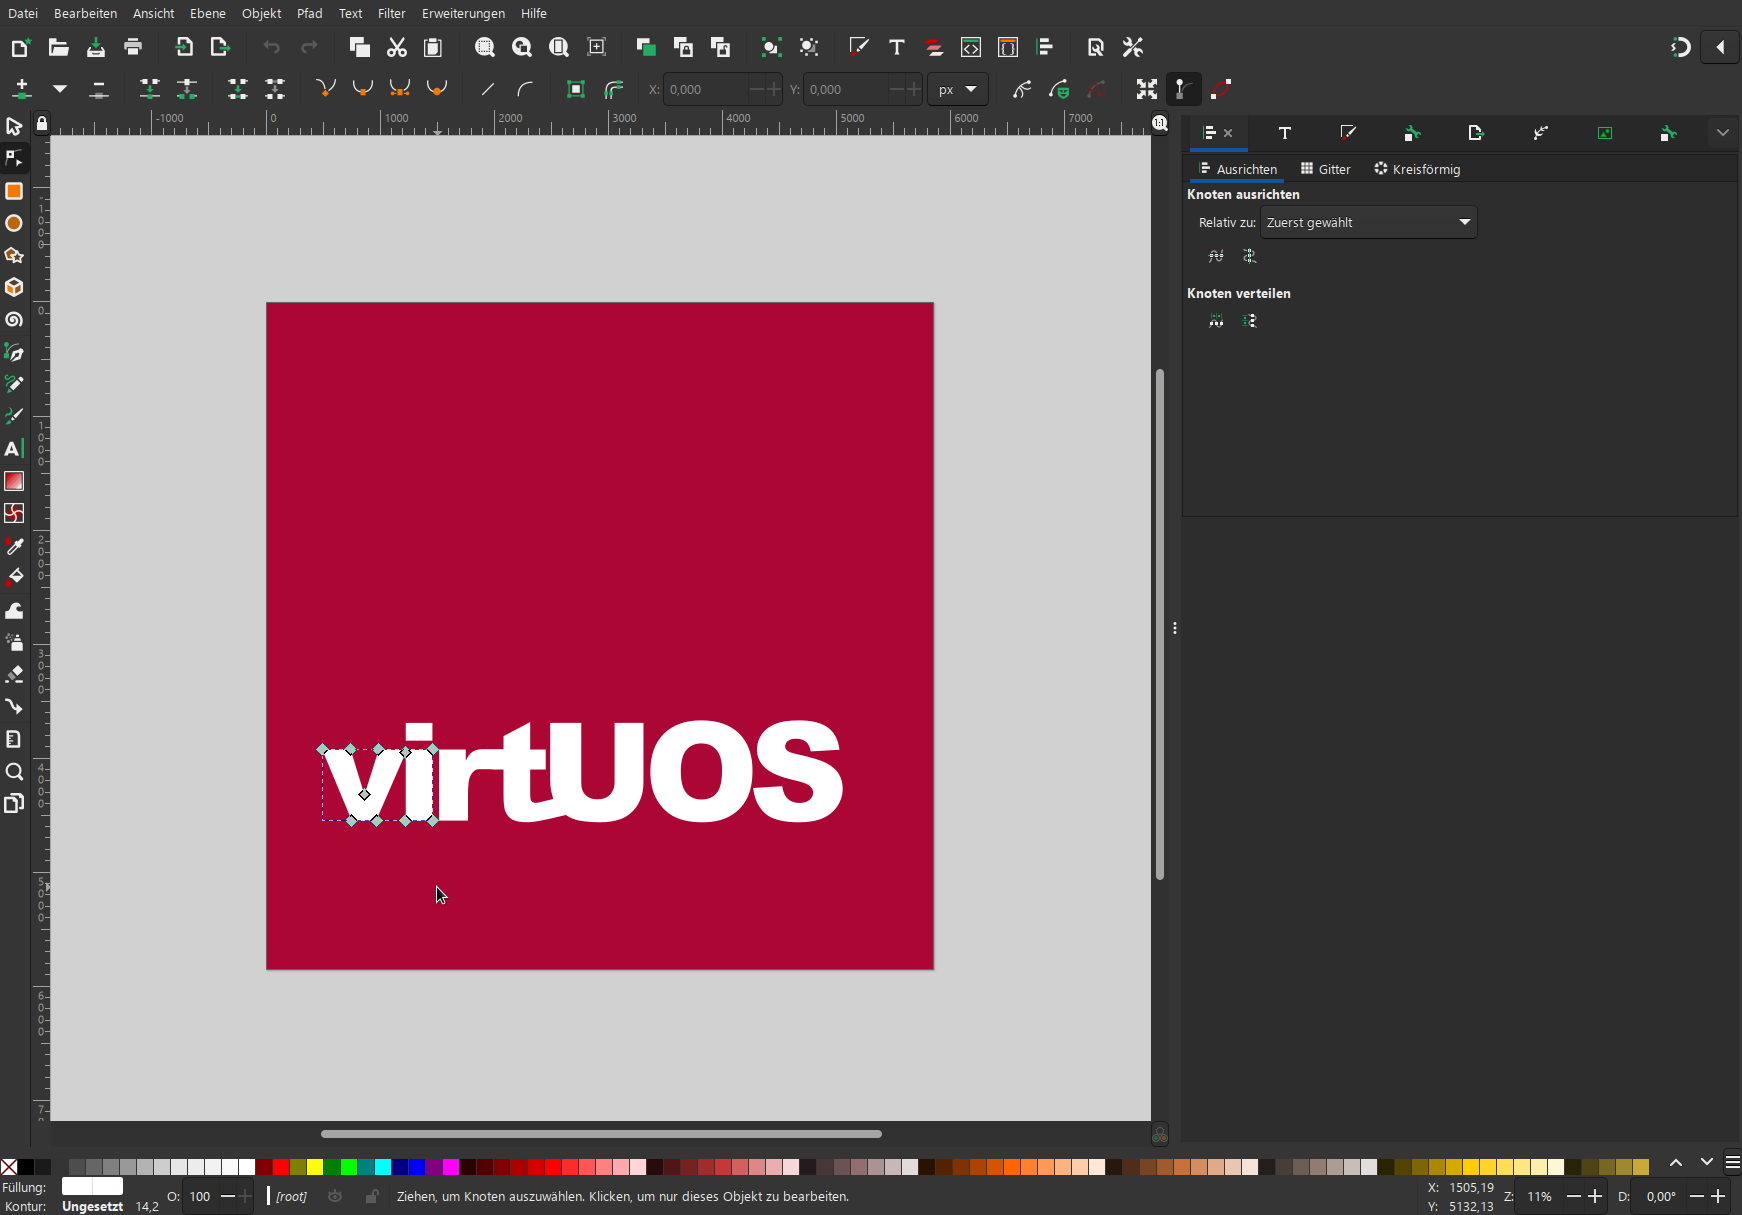
Task: Create a new document
Action: pyautogui.click(x=20, y=47)
